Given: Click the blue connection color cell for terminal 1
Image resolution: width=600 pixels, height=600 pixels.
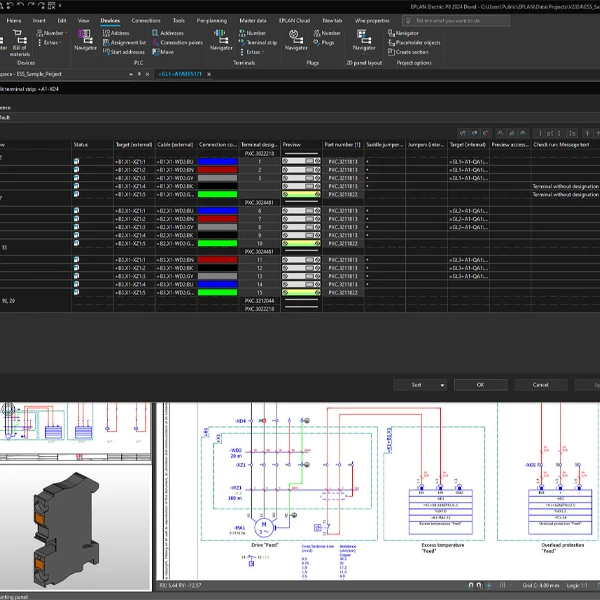Looking at the screenshot, I should coord(218,161).
